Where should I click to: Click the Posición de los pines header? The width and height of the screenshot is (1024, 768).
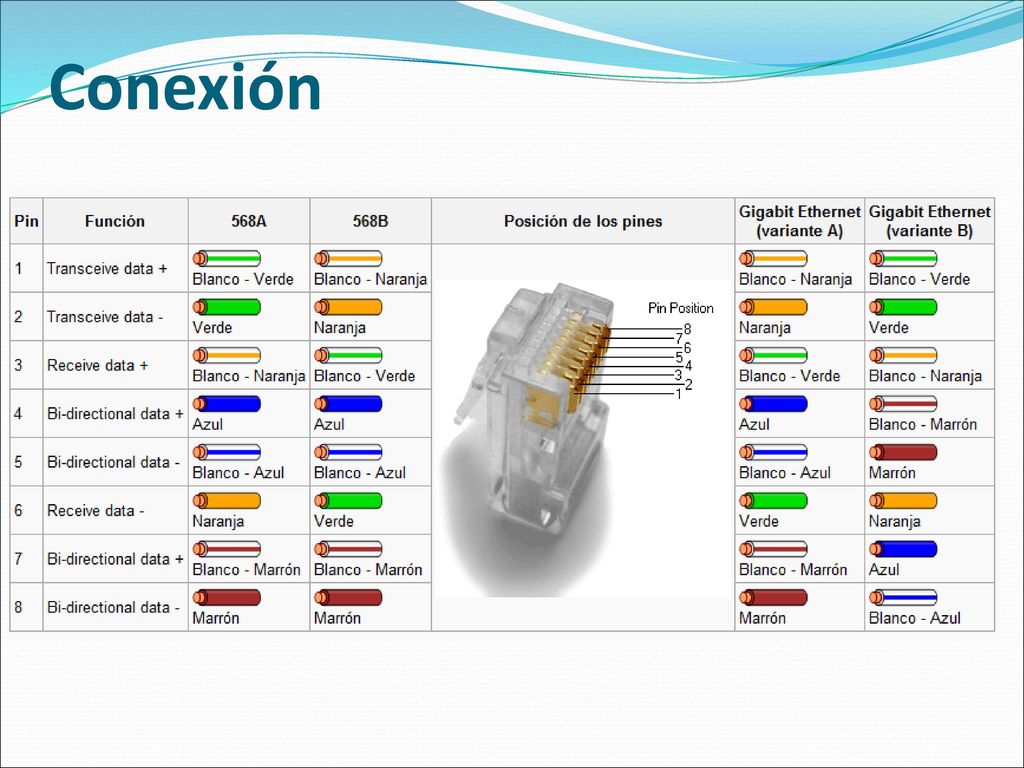583,221
